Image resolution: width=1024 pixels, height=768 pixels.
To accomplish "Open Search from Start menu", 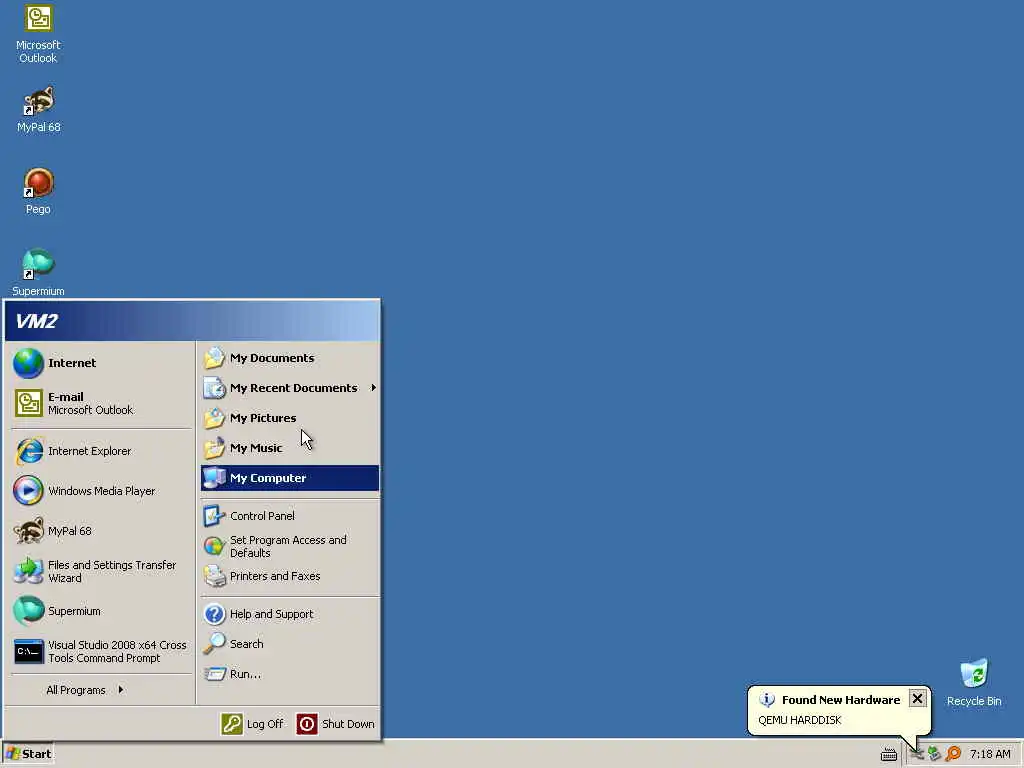I will [290, 644].
